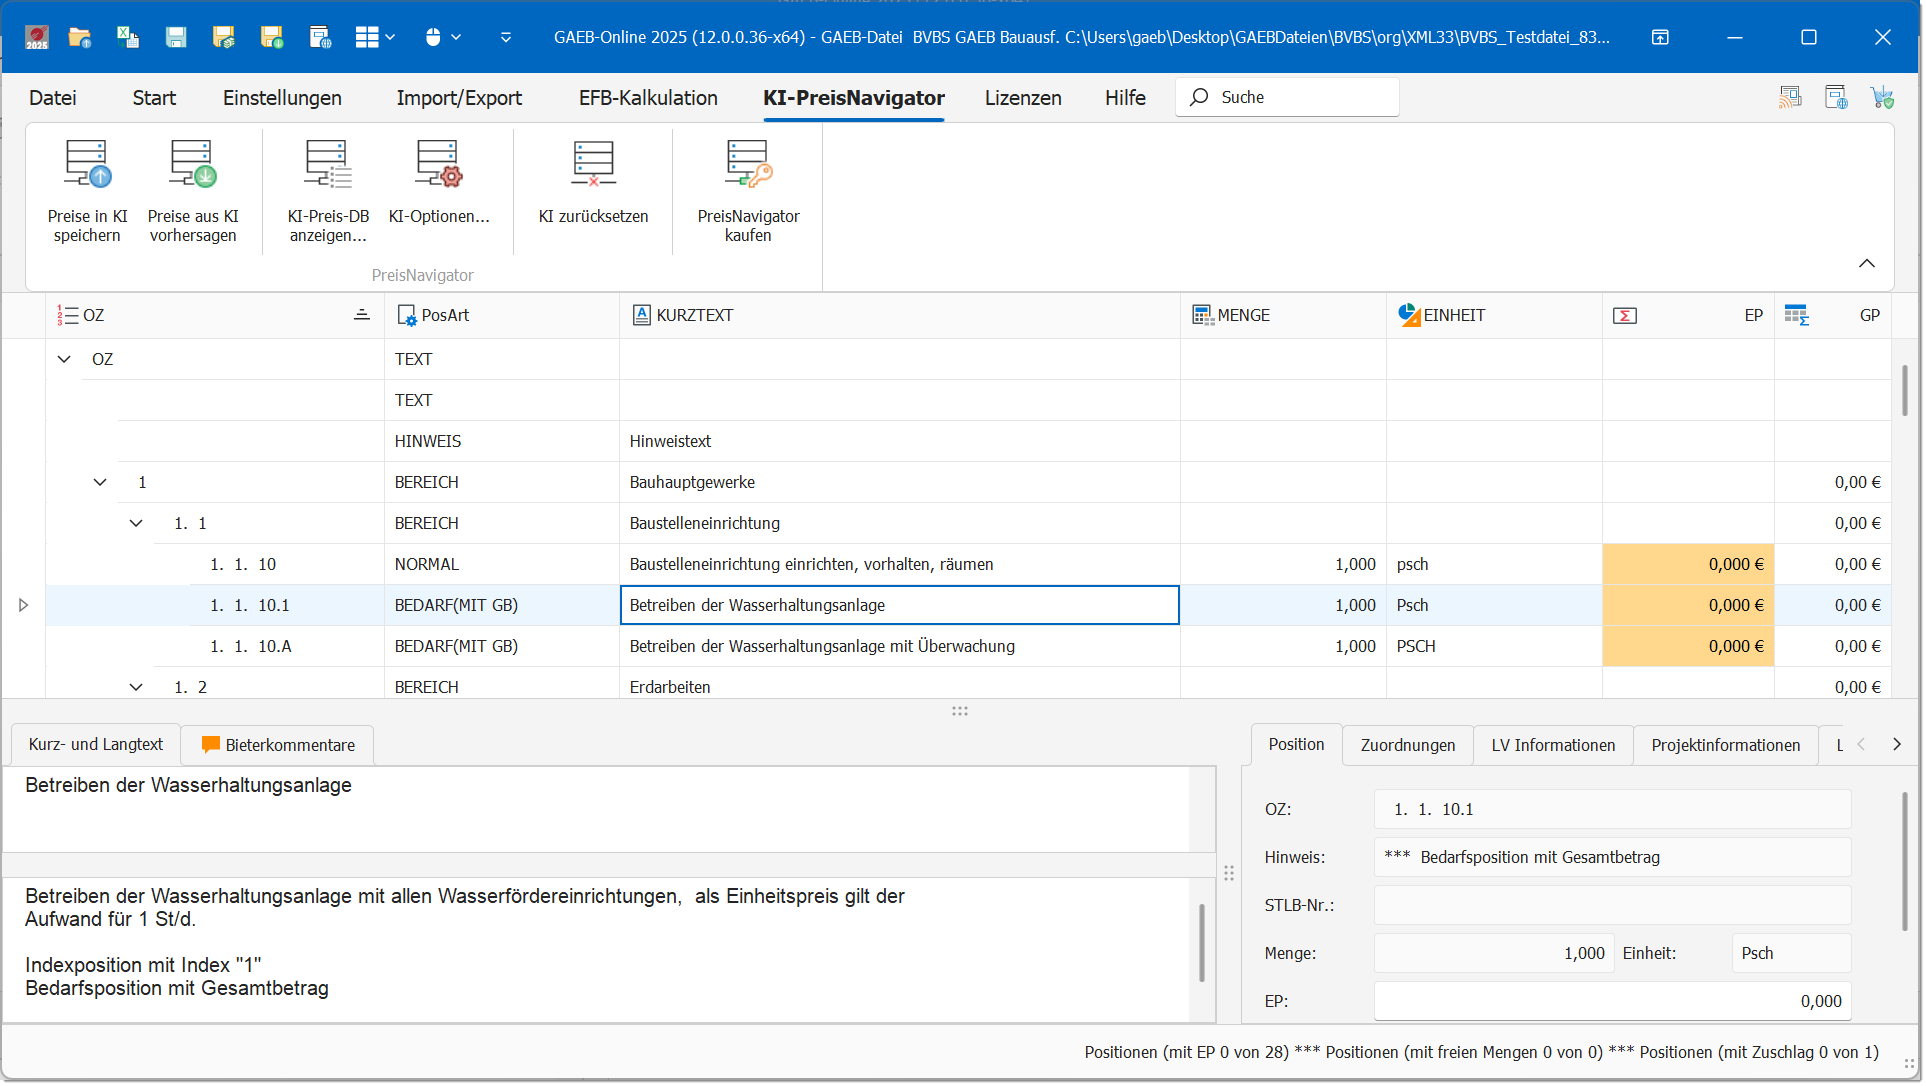Open the Kurz- und Langtext tab
This screenshot has height=1086, width=1926.
96,746
